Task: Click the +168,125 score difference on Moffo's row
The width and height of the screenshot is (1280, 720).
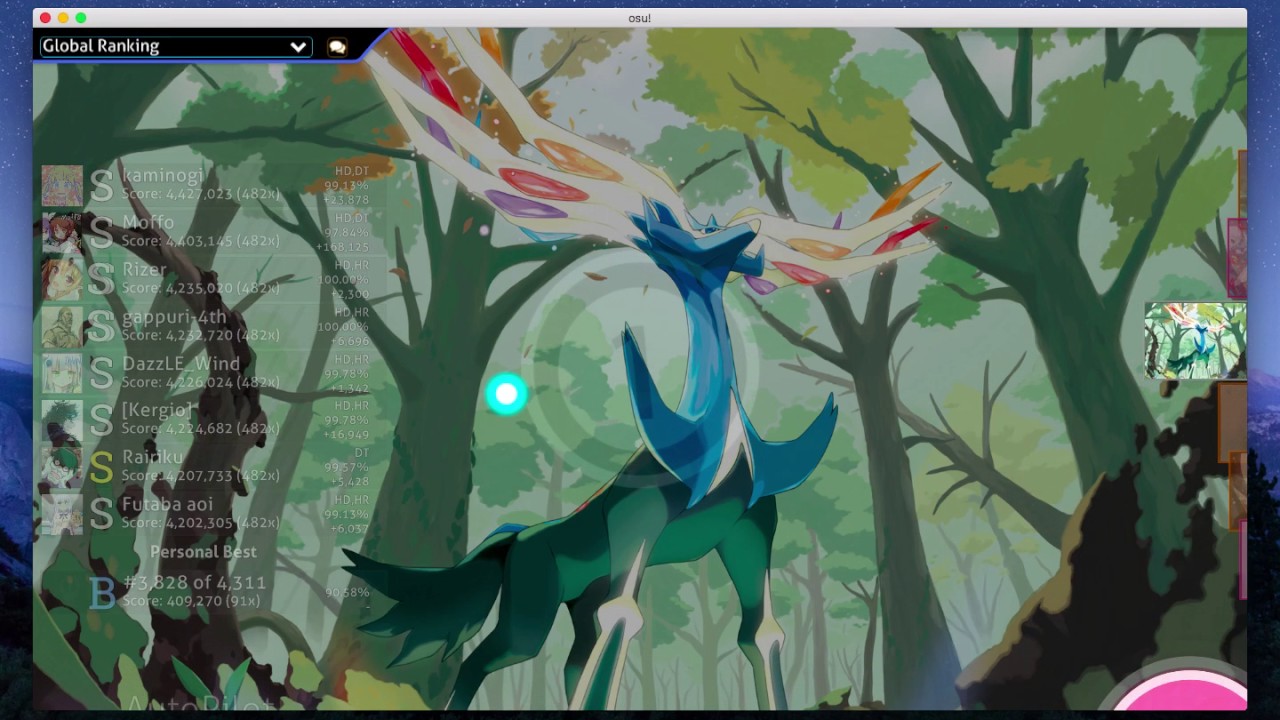Action: [x=342, y=247]
